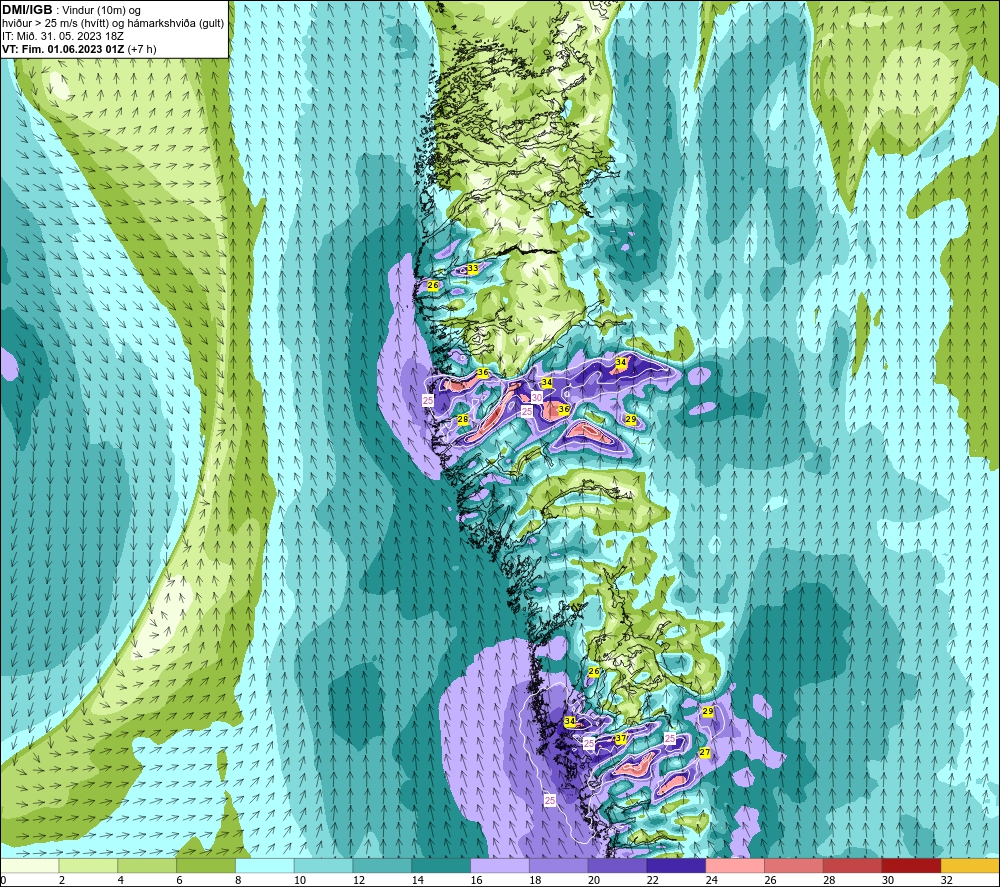Viewport: 1000px width, 887px height.
Task: Click the 'DMI/IGB' heading in the title box
Action: click(27, 10)
